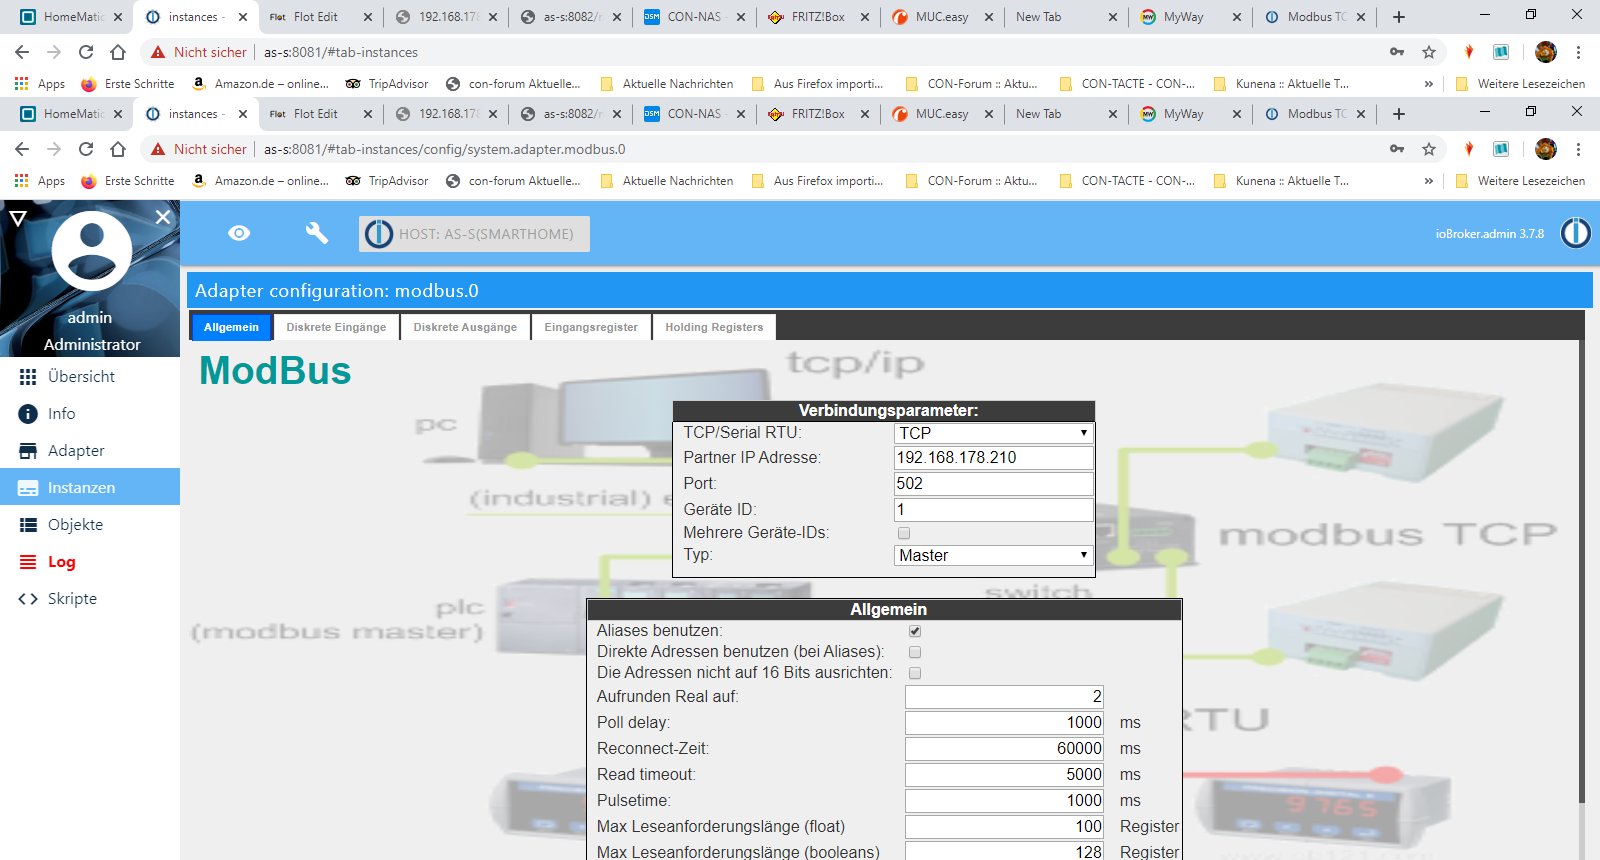The height and width of the screenshot is (860, 1600).
Task: Click the sidebar triangle menu icon
Action: coord(18,217)
